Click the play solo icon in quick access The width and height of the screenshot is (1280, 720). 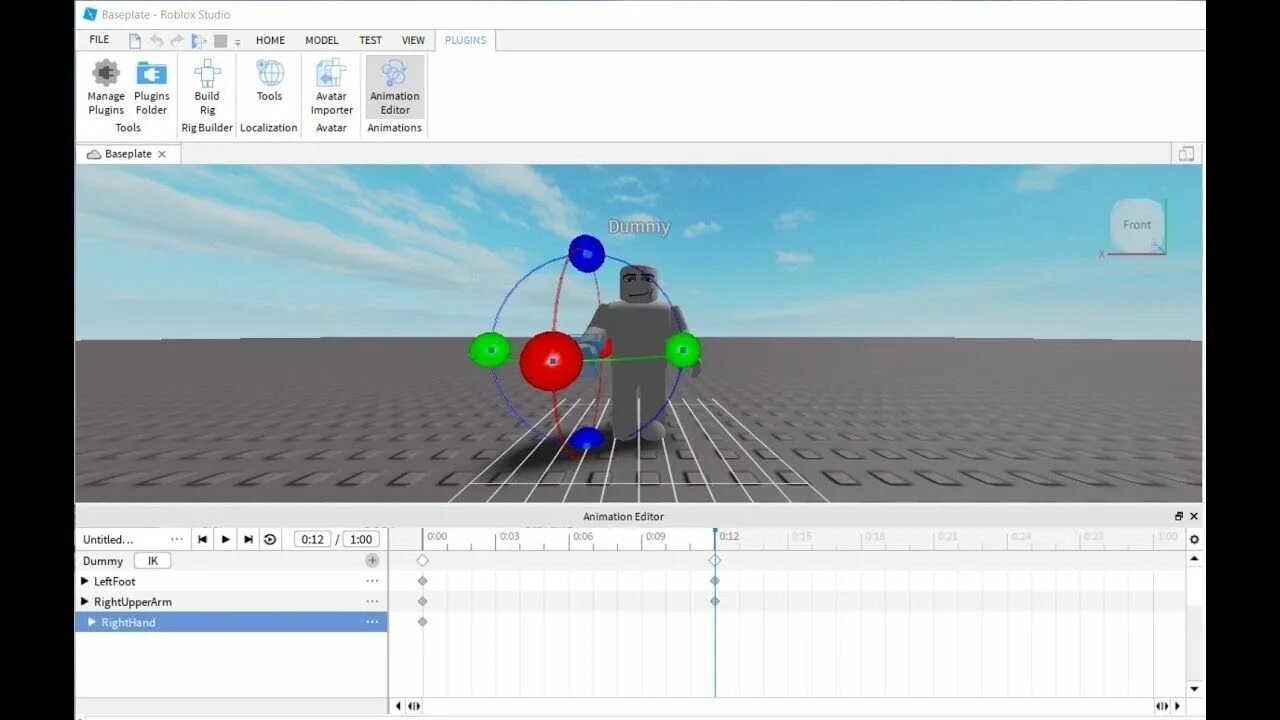coord(199,41)
